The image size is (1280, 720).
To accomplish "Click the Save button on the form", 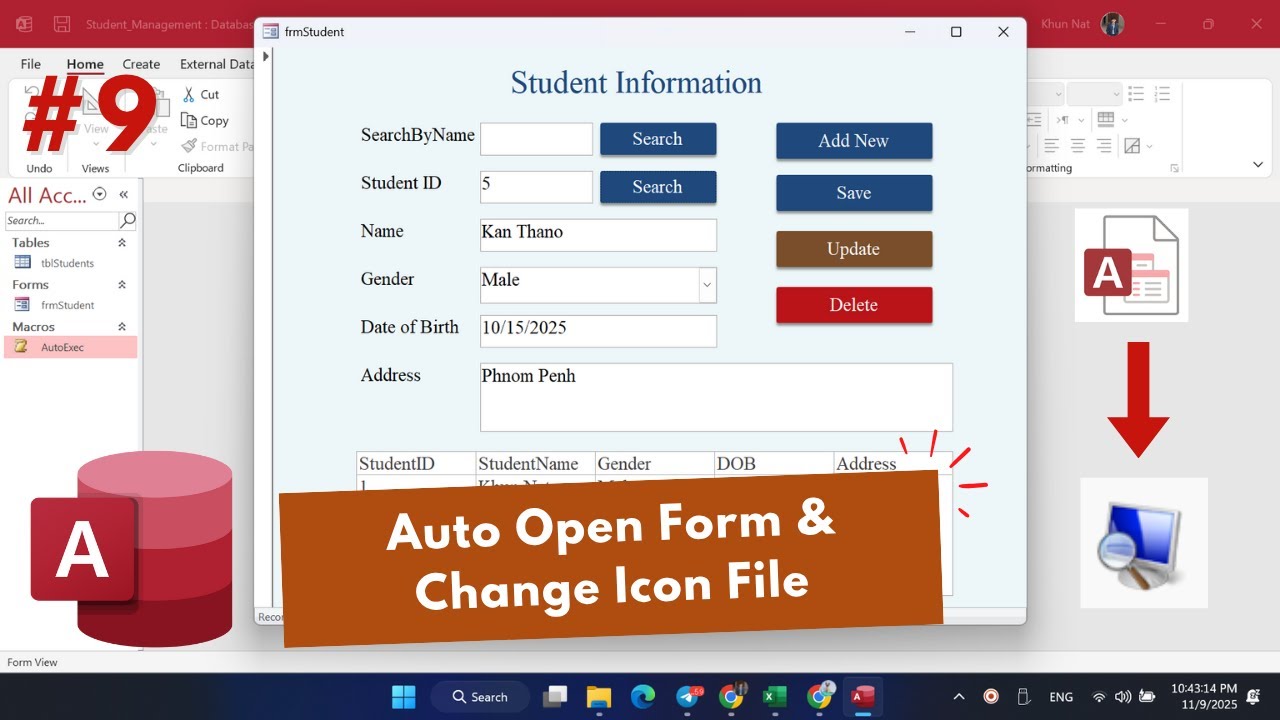I will point(854,193).
